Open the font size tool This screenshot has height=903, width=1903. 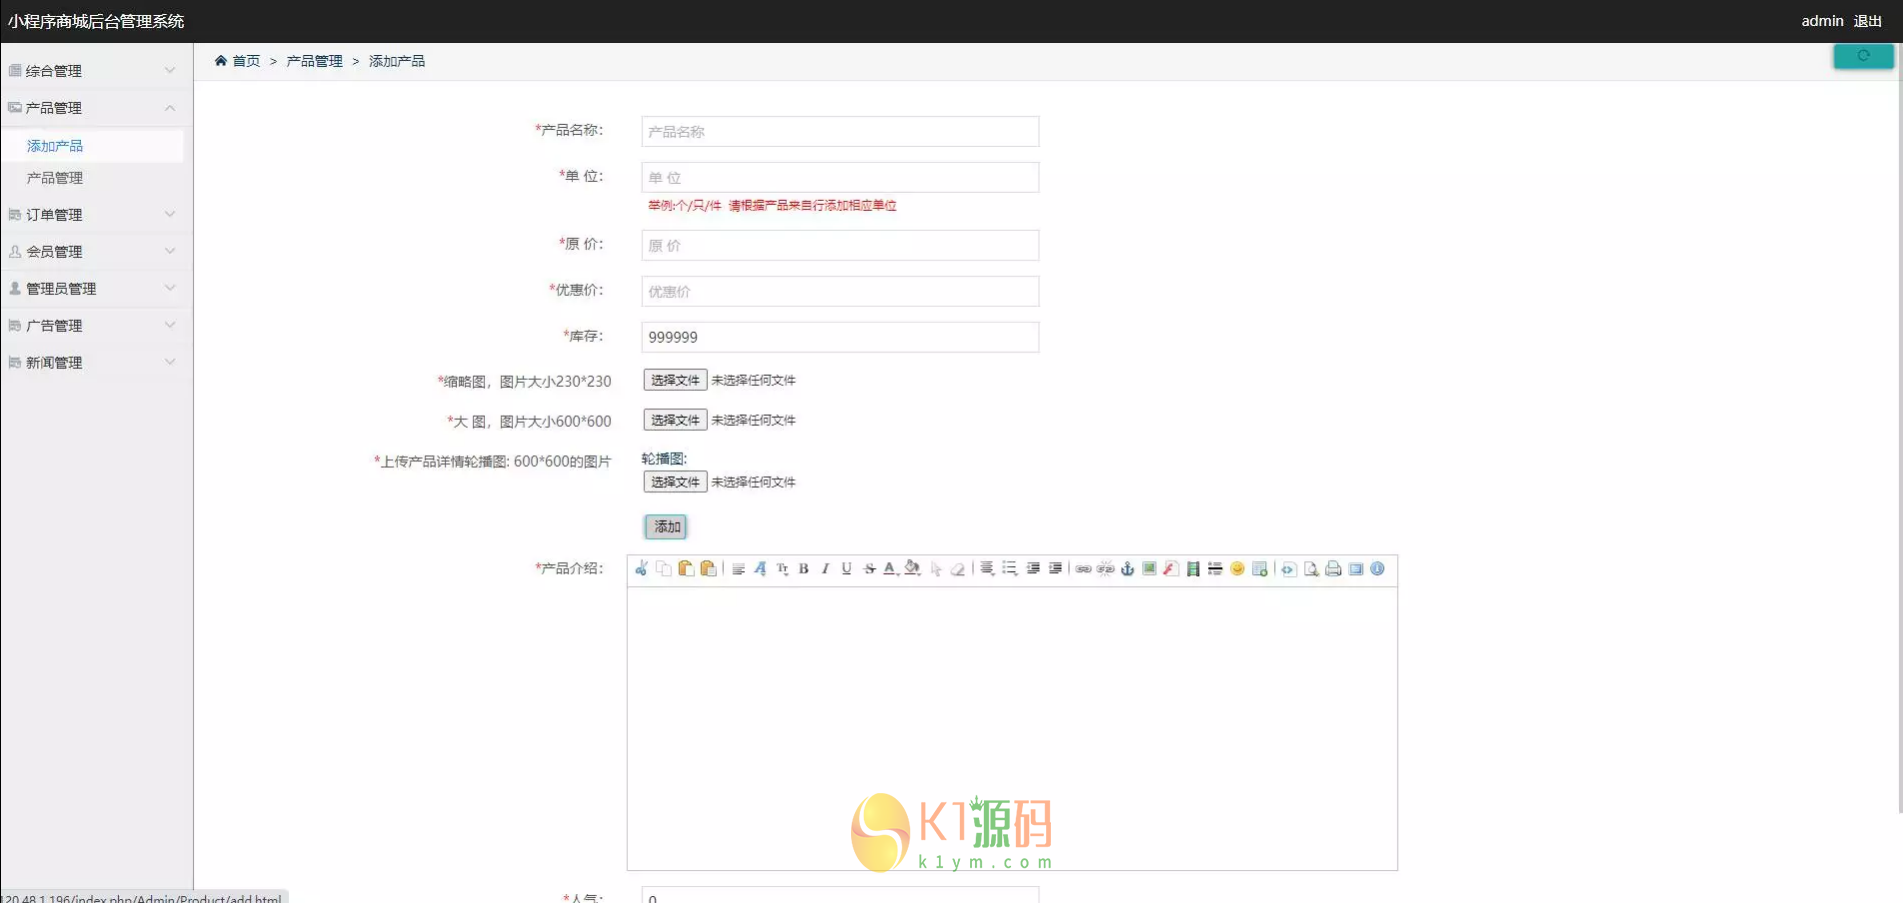pos(782,569)
